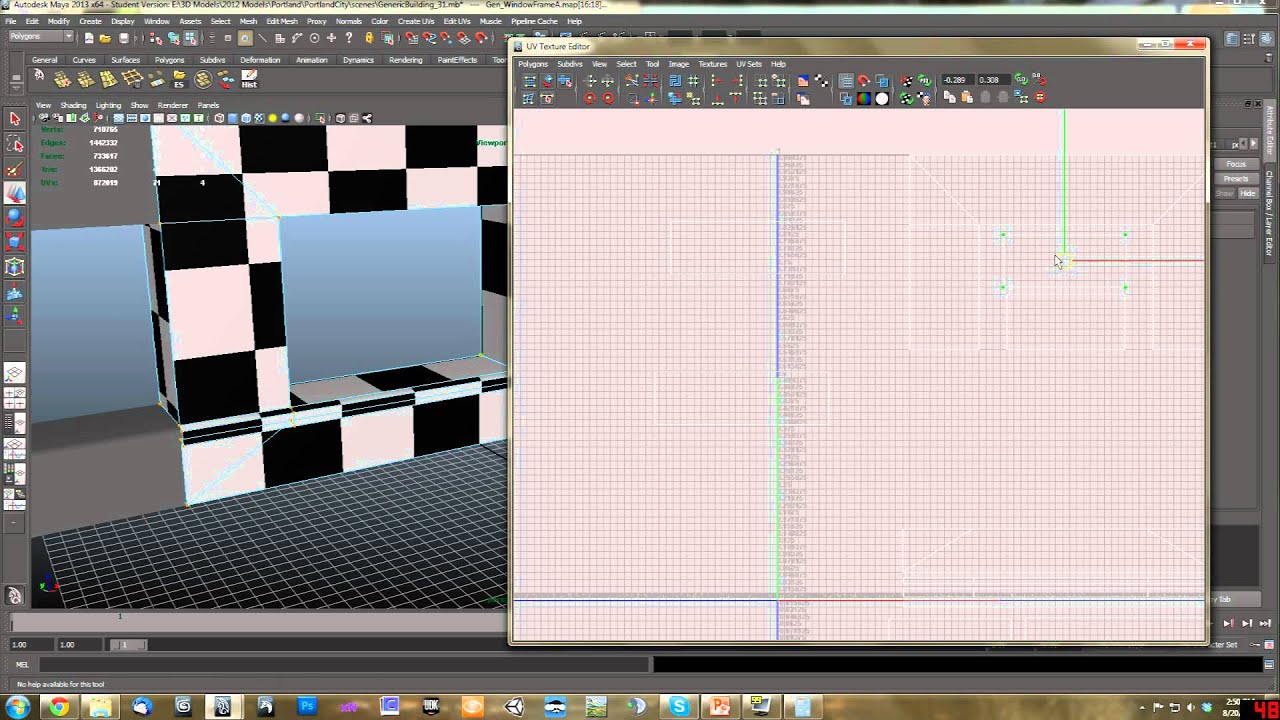The width and height of the screenshot is (1280, 720).
Task: Click the open scene folder icon
Action: pos(105,38)
